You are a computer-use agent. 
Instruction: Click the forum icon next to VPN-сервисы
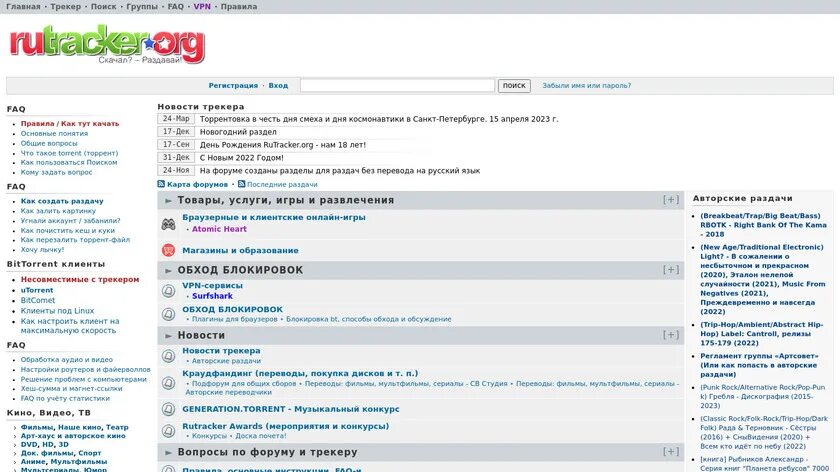(168, 291)
